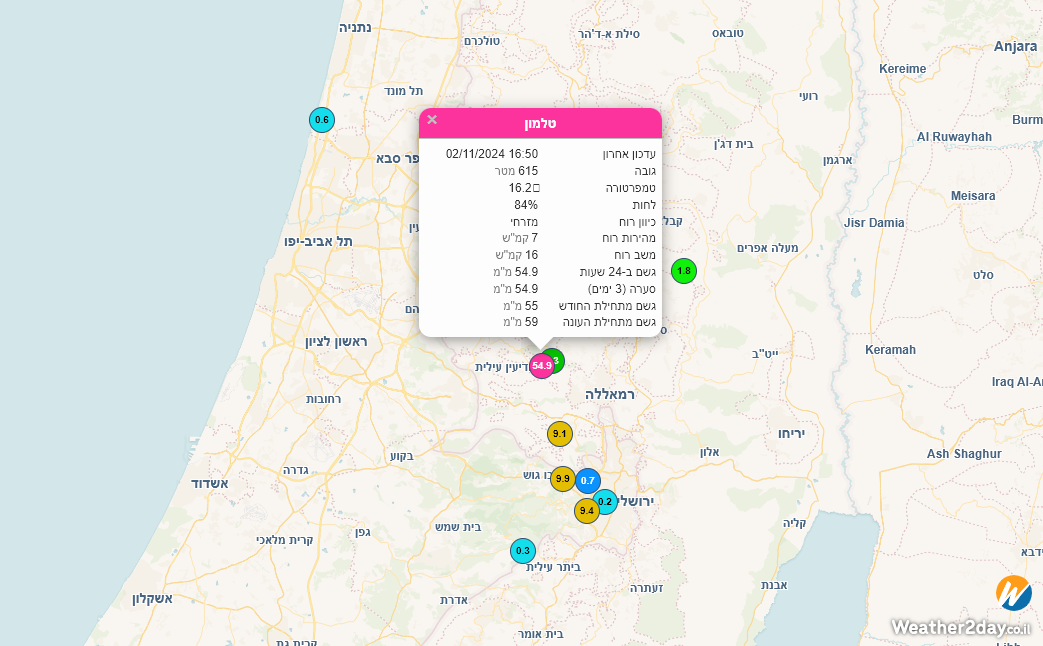Image resolution: width=1043 pixels, height=646 pixels.
Task: Click the cyan 0.3 station marker
Action: 523,551
